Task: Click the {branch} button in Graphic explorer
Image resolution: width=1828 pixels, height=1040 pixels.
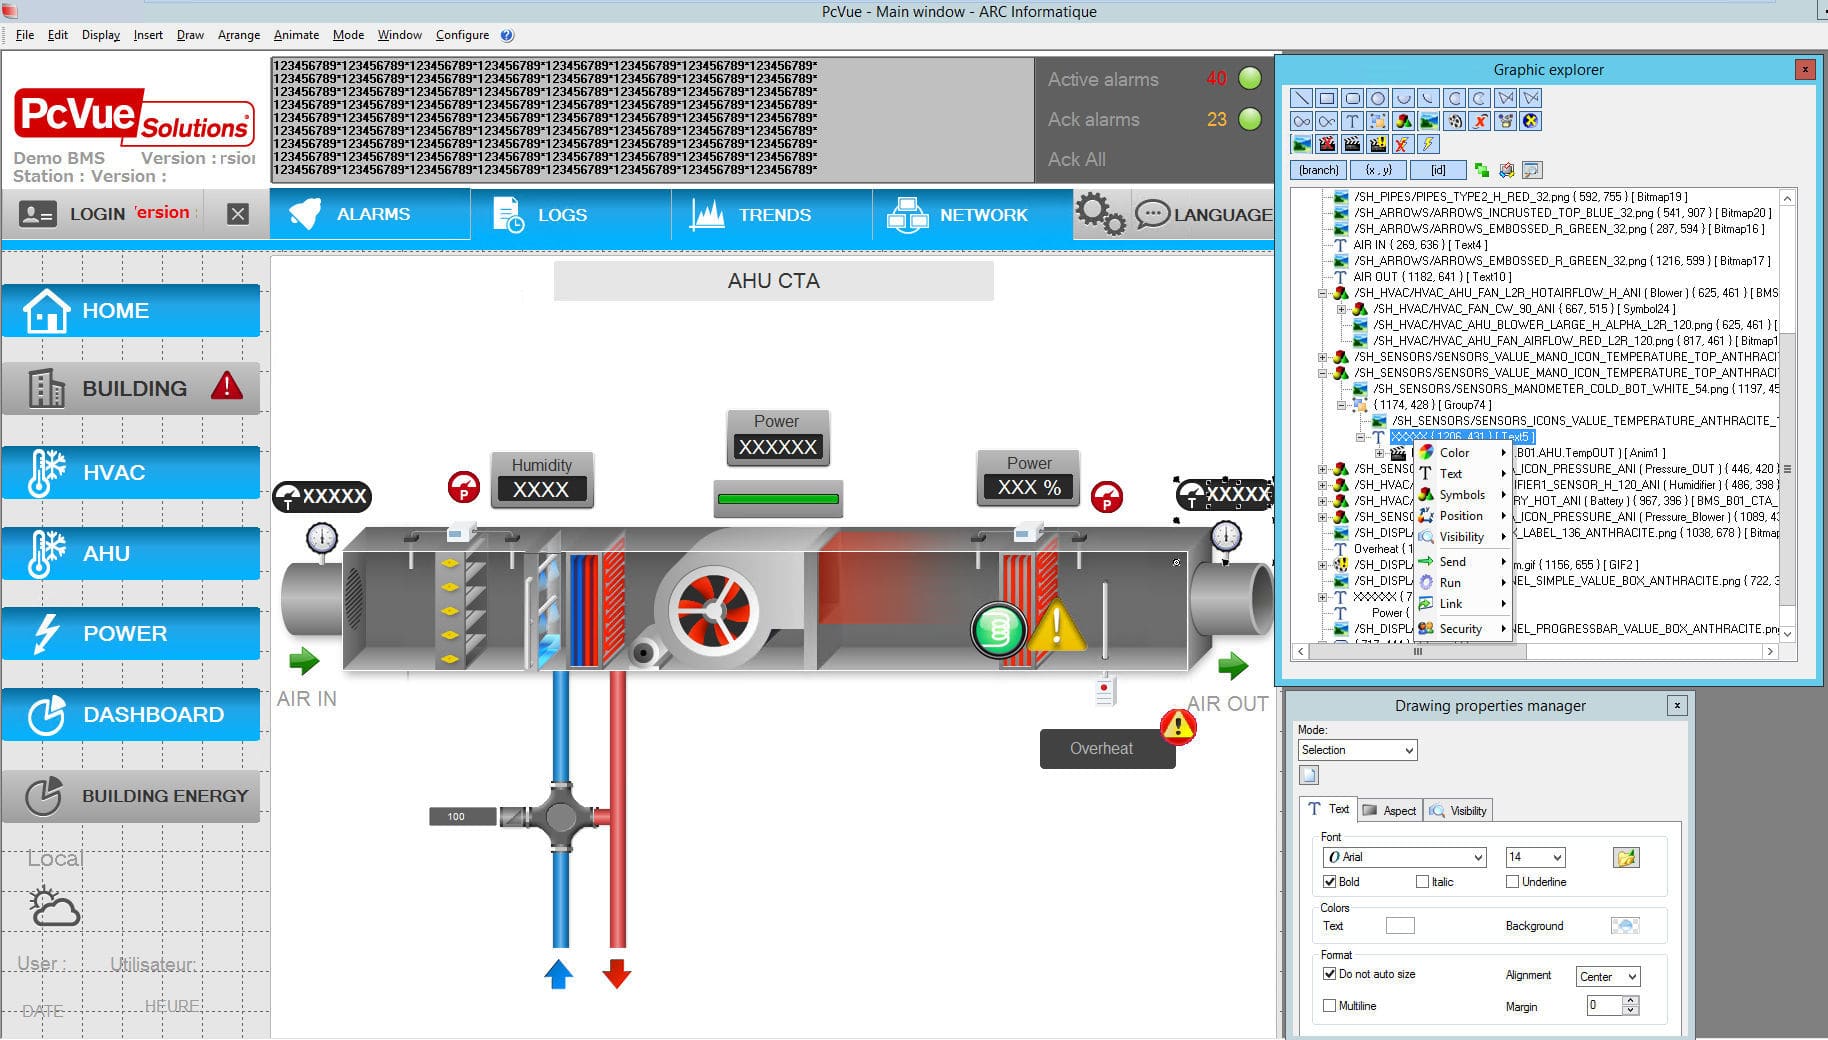Action: coord(1317,169)
